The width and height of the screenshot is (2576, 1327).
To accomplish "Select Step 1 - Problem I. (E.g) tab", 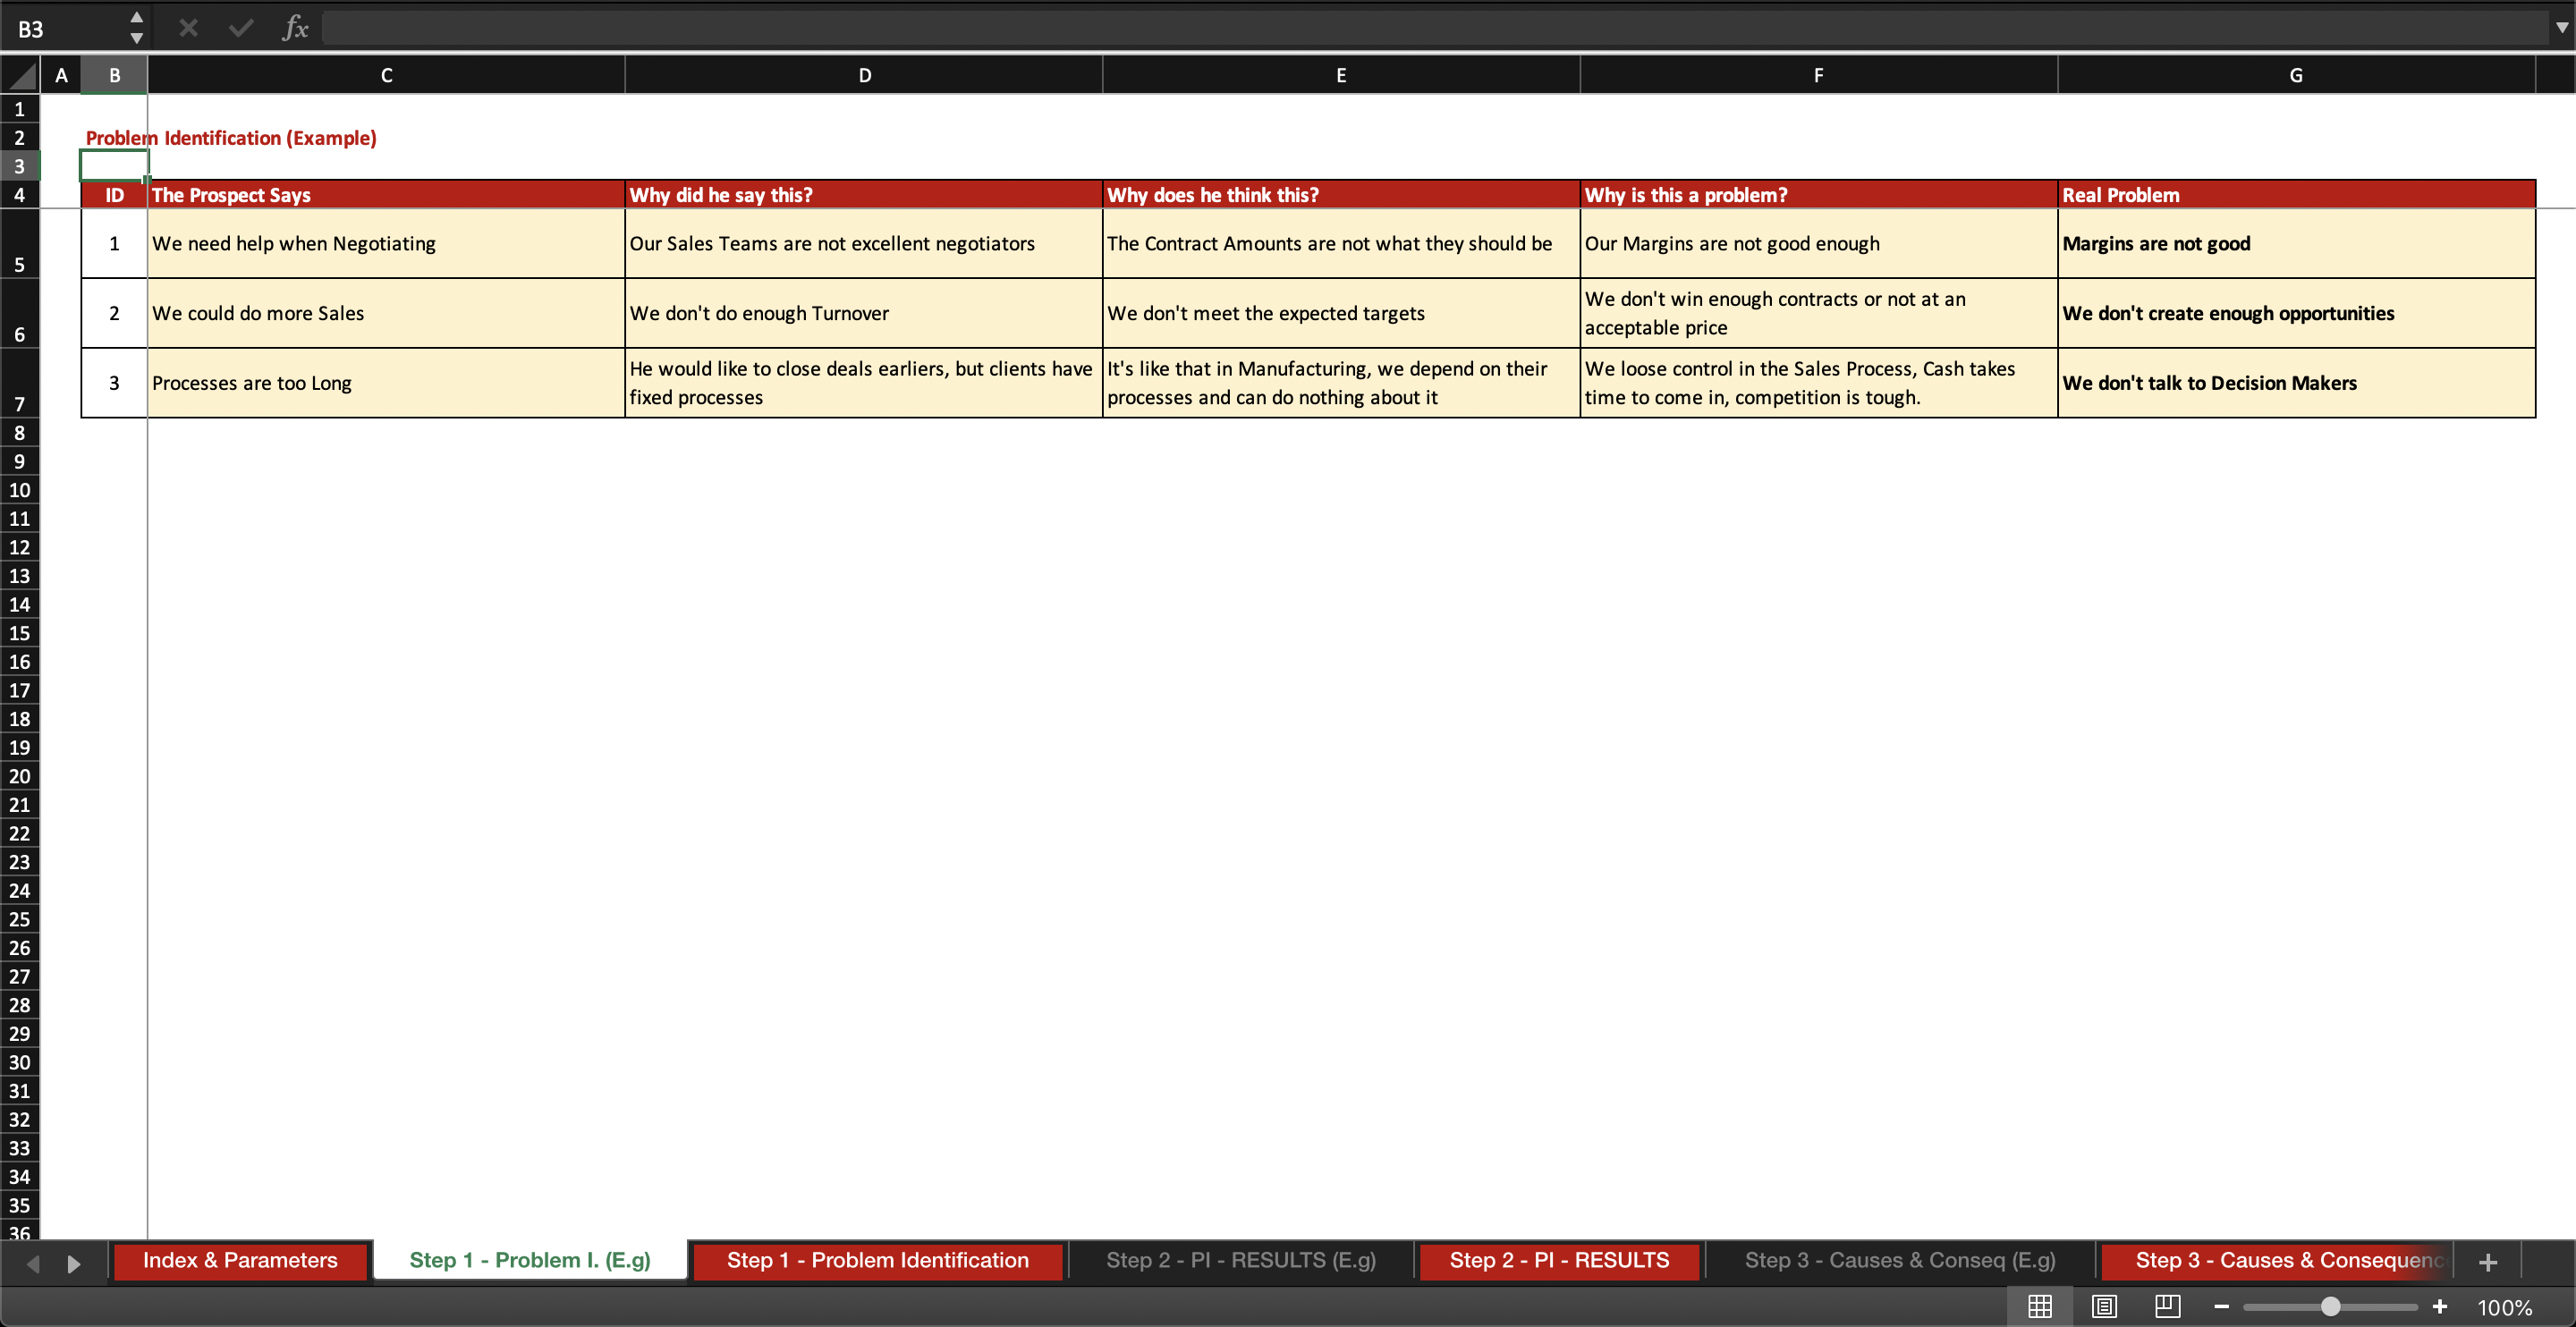I will click(x=530, y=1260).
